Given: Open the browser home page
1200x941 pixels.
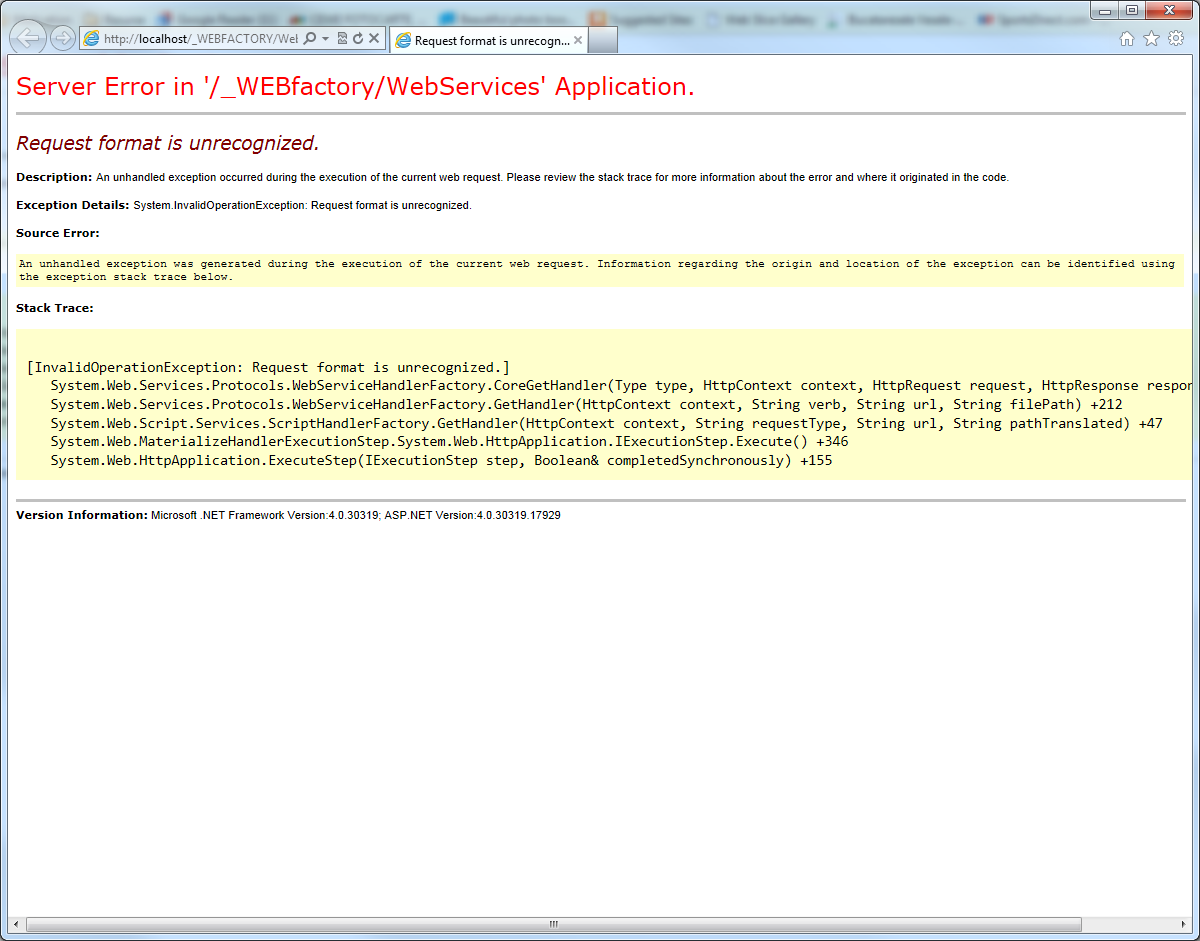Looking at the screenshot, I should (x=1126, y=37).
